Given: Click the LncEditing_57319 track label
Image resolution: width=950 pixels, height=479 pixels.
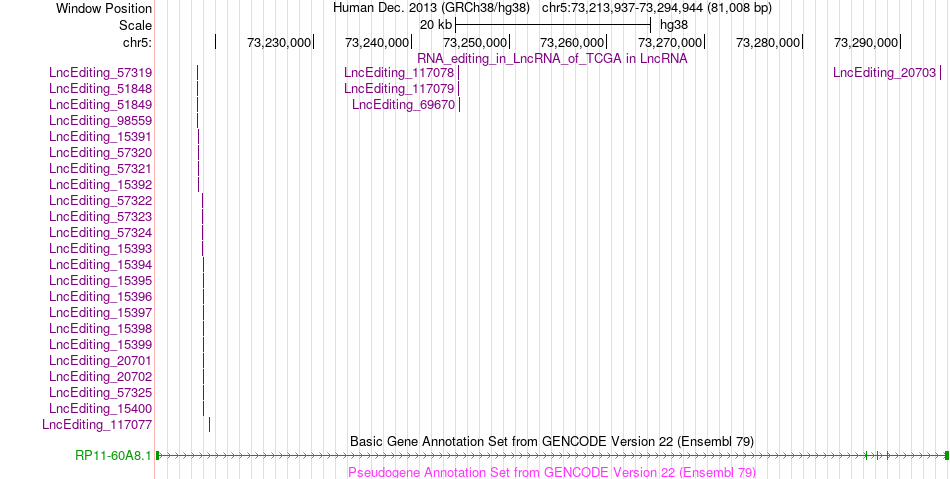Looking at the screenshot, I should click(101, 73).
